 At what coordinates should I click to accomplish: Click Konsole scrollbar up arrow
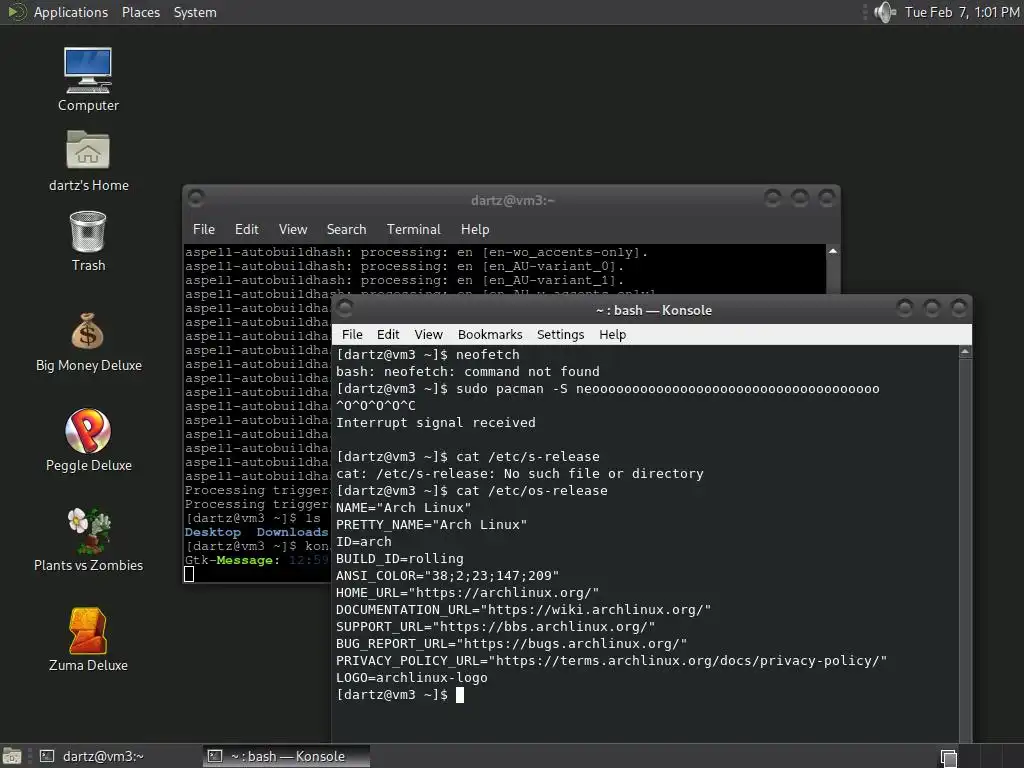coord(965,352)
